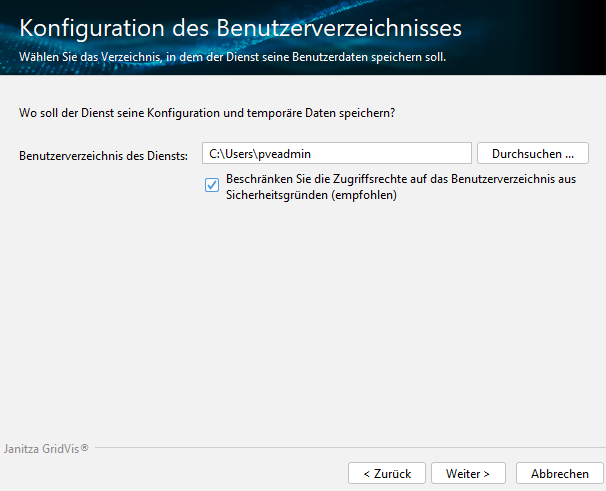Click the Durchsuchen button
Image resolution: width=606 pixels, height=491 pixels.
pos(533,153)
